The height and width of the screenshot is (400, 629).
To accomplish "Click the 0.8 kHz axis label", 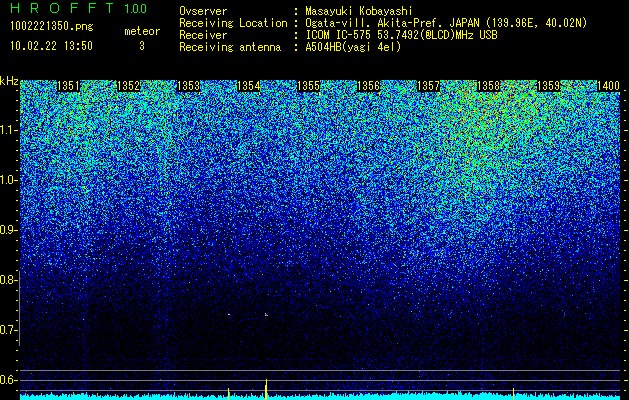I will tap(8, 280).
